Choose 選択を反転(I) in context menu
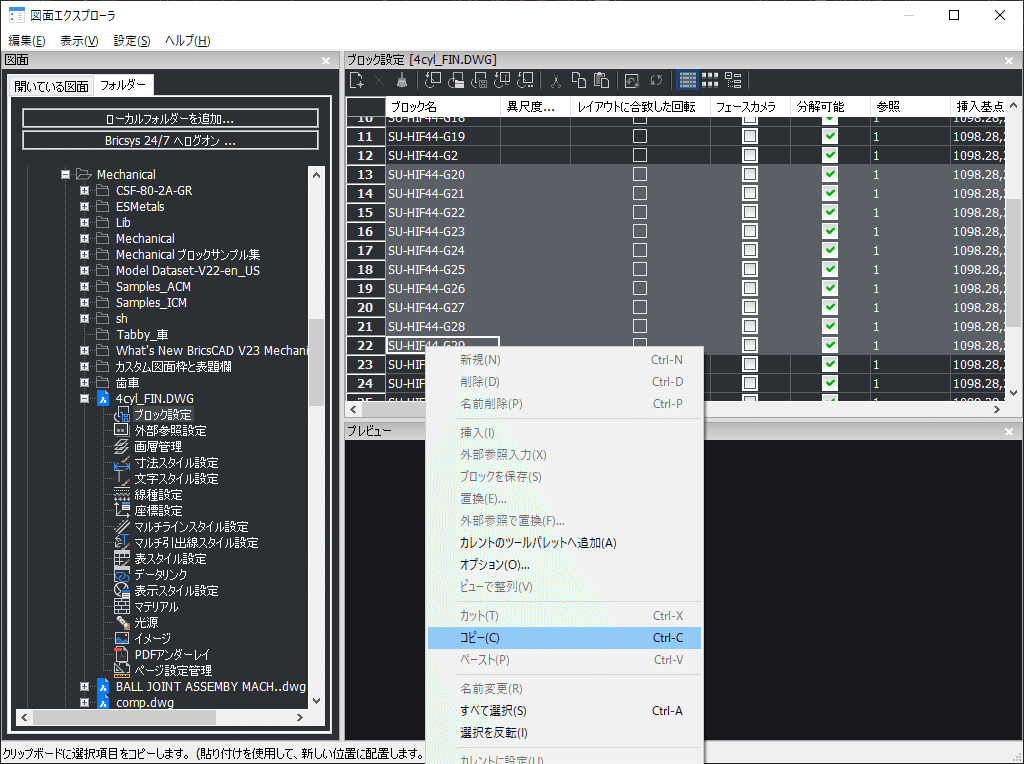Image resolution: width=1024 pixels, height=764 pixels. pos(564,733)
